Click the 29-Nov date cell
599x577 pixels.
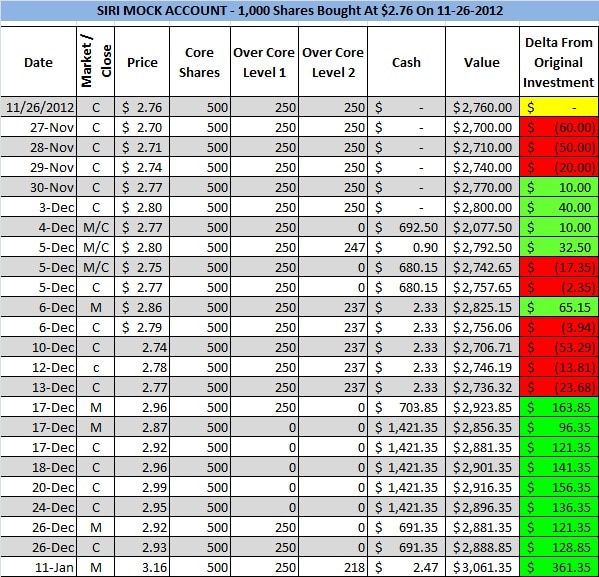[38, 167]
